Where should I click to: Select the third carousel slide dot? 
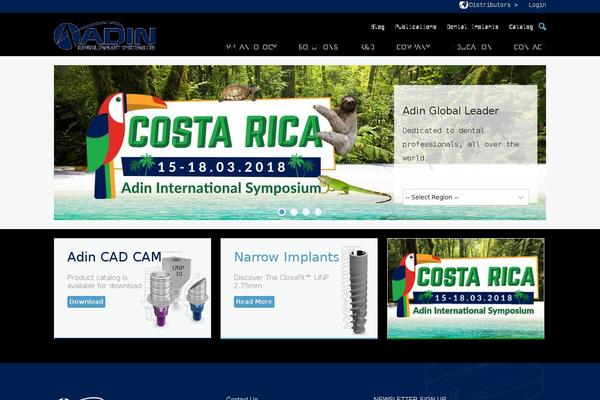tap(306, 212)
